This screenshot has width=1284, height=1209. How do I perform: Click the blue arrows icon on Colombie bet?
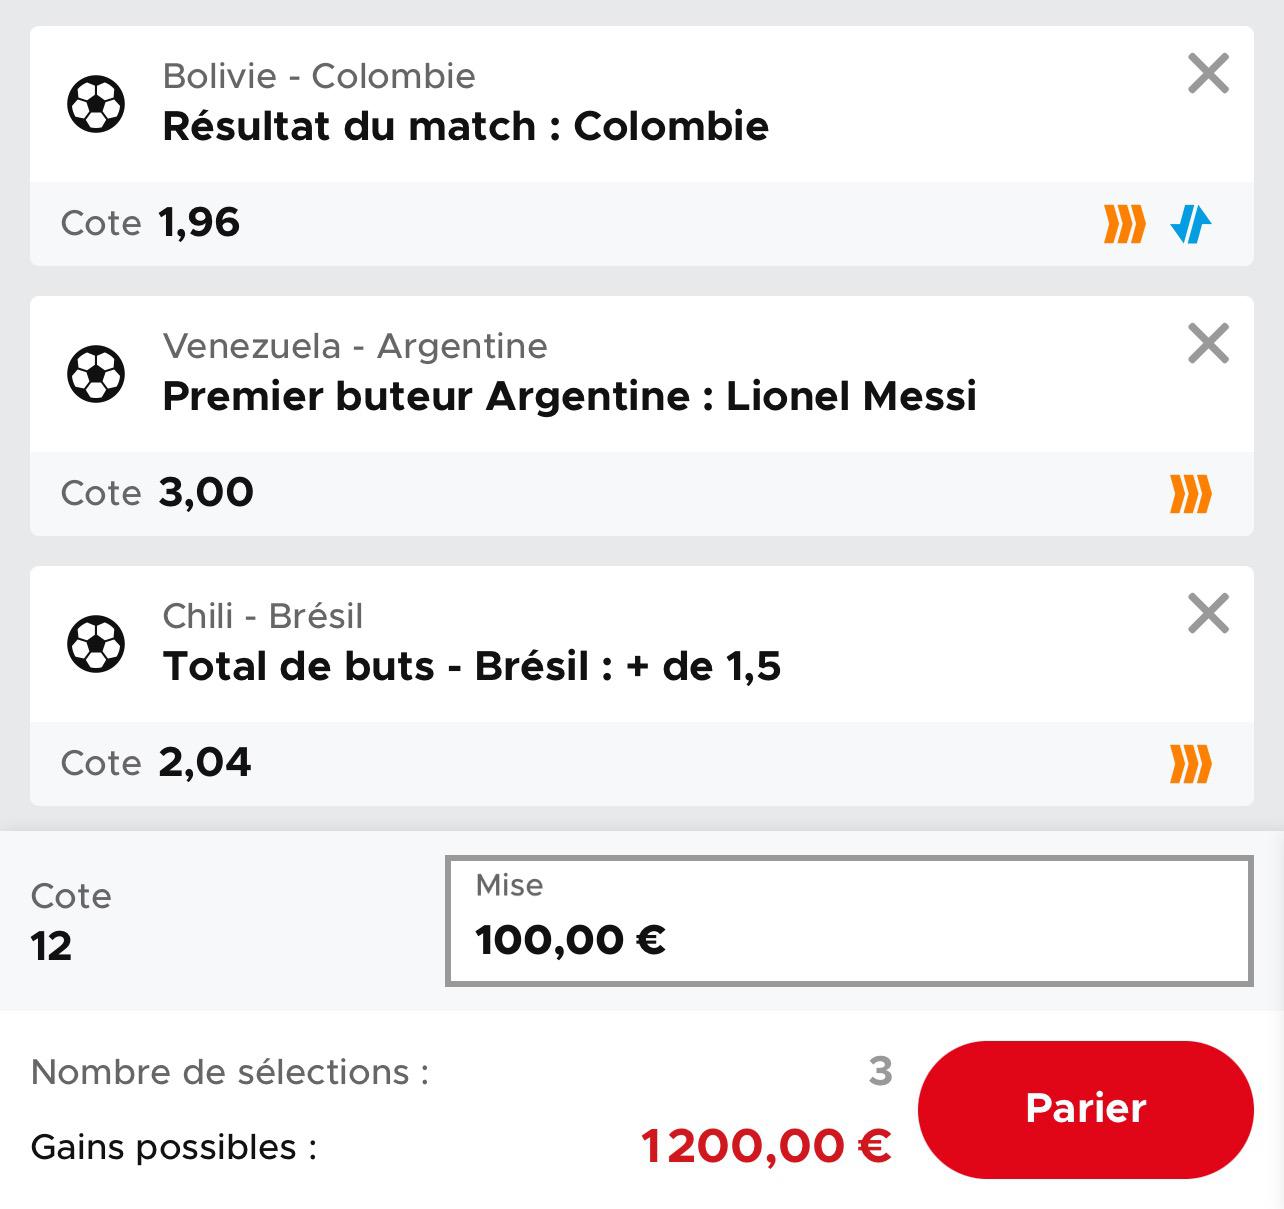(1190, 223)
